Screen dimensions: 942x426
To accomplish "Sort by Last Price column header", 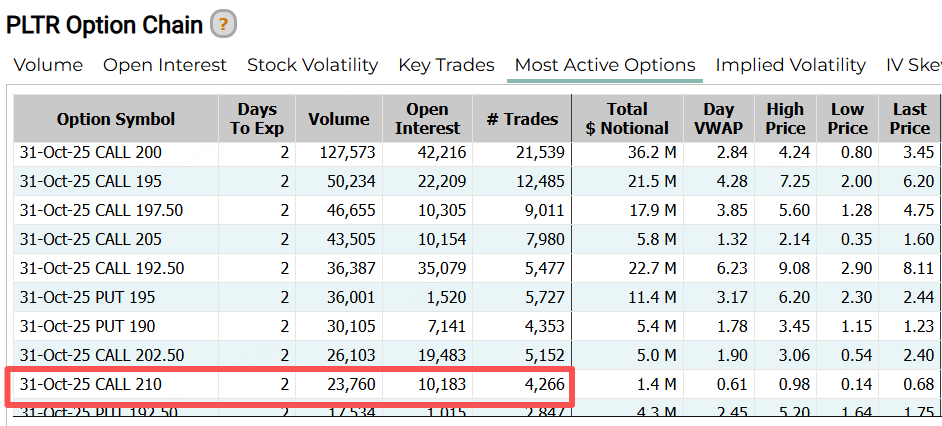I will point(909,119).
